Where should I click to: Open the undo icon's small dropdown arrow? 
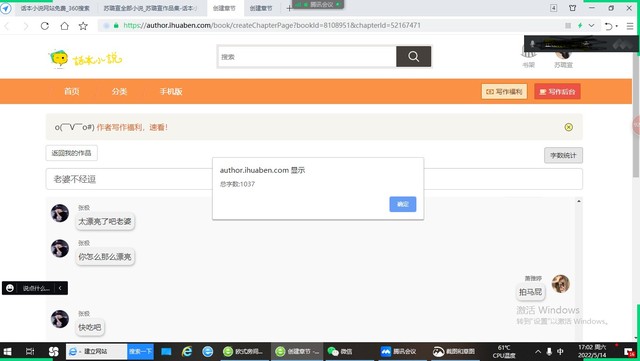click(x=617, y=26)
